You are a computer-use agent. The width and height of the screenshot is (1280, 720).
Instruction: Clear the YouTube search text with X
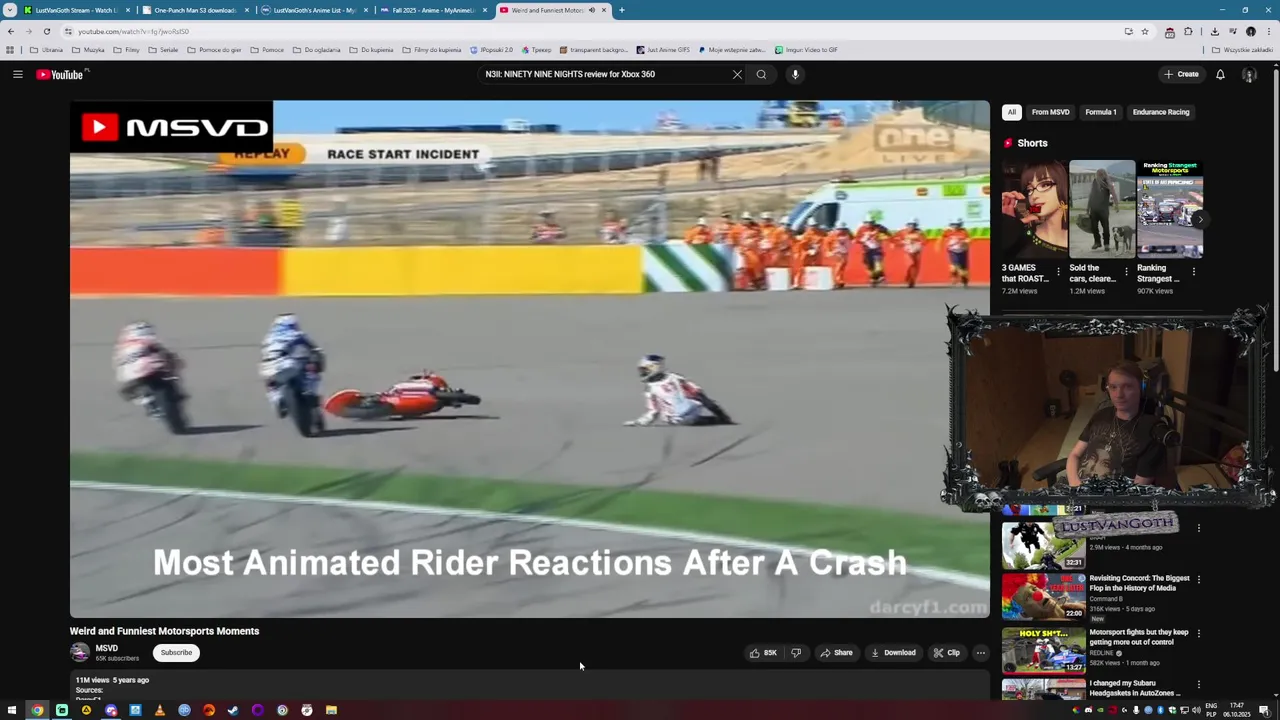coord(737,74)
